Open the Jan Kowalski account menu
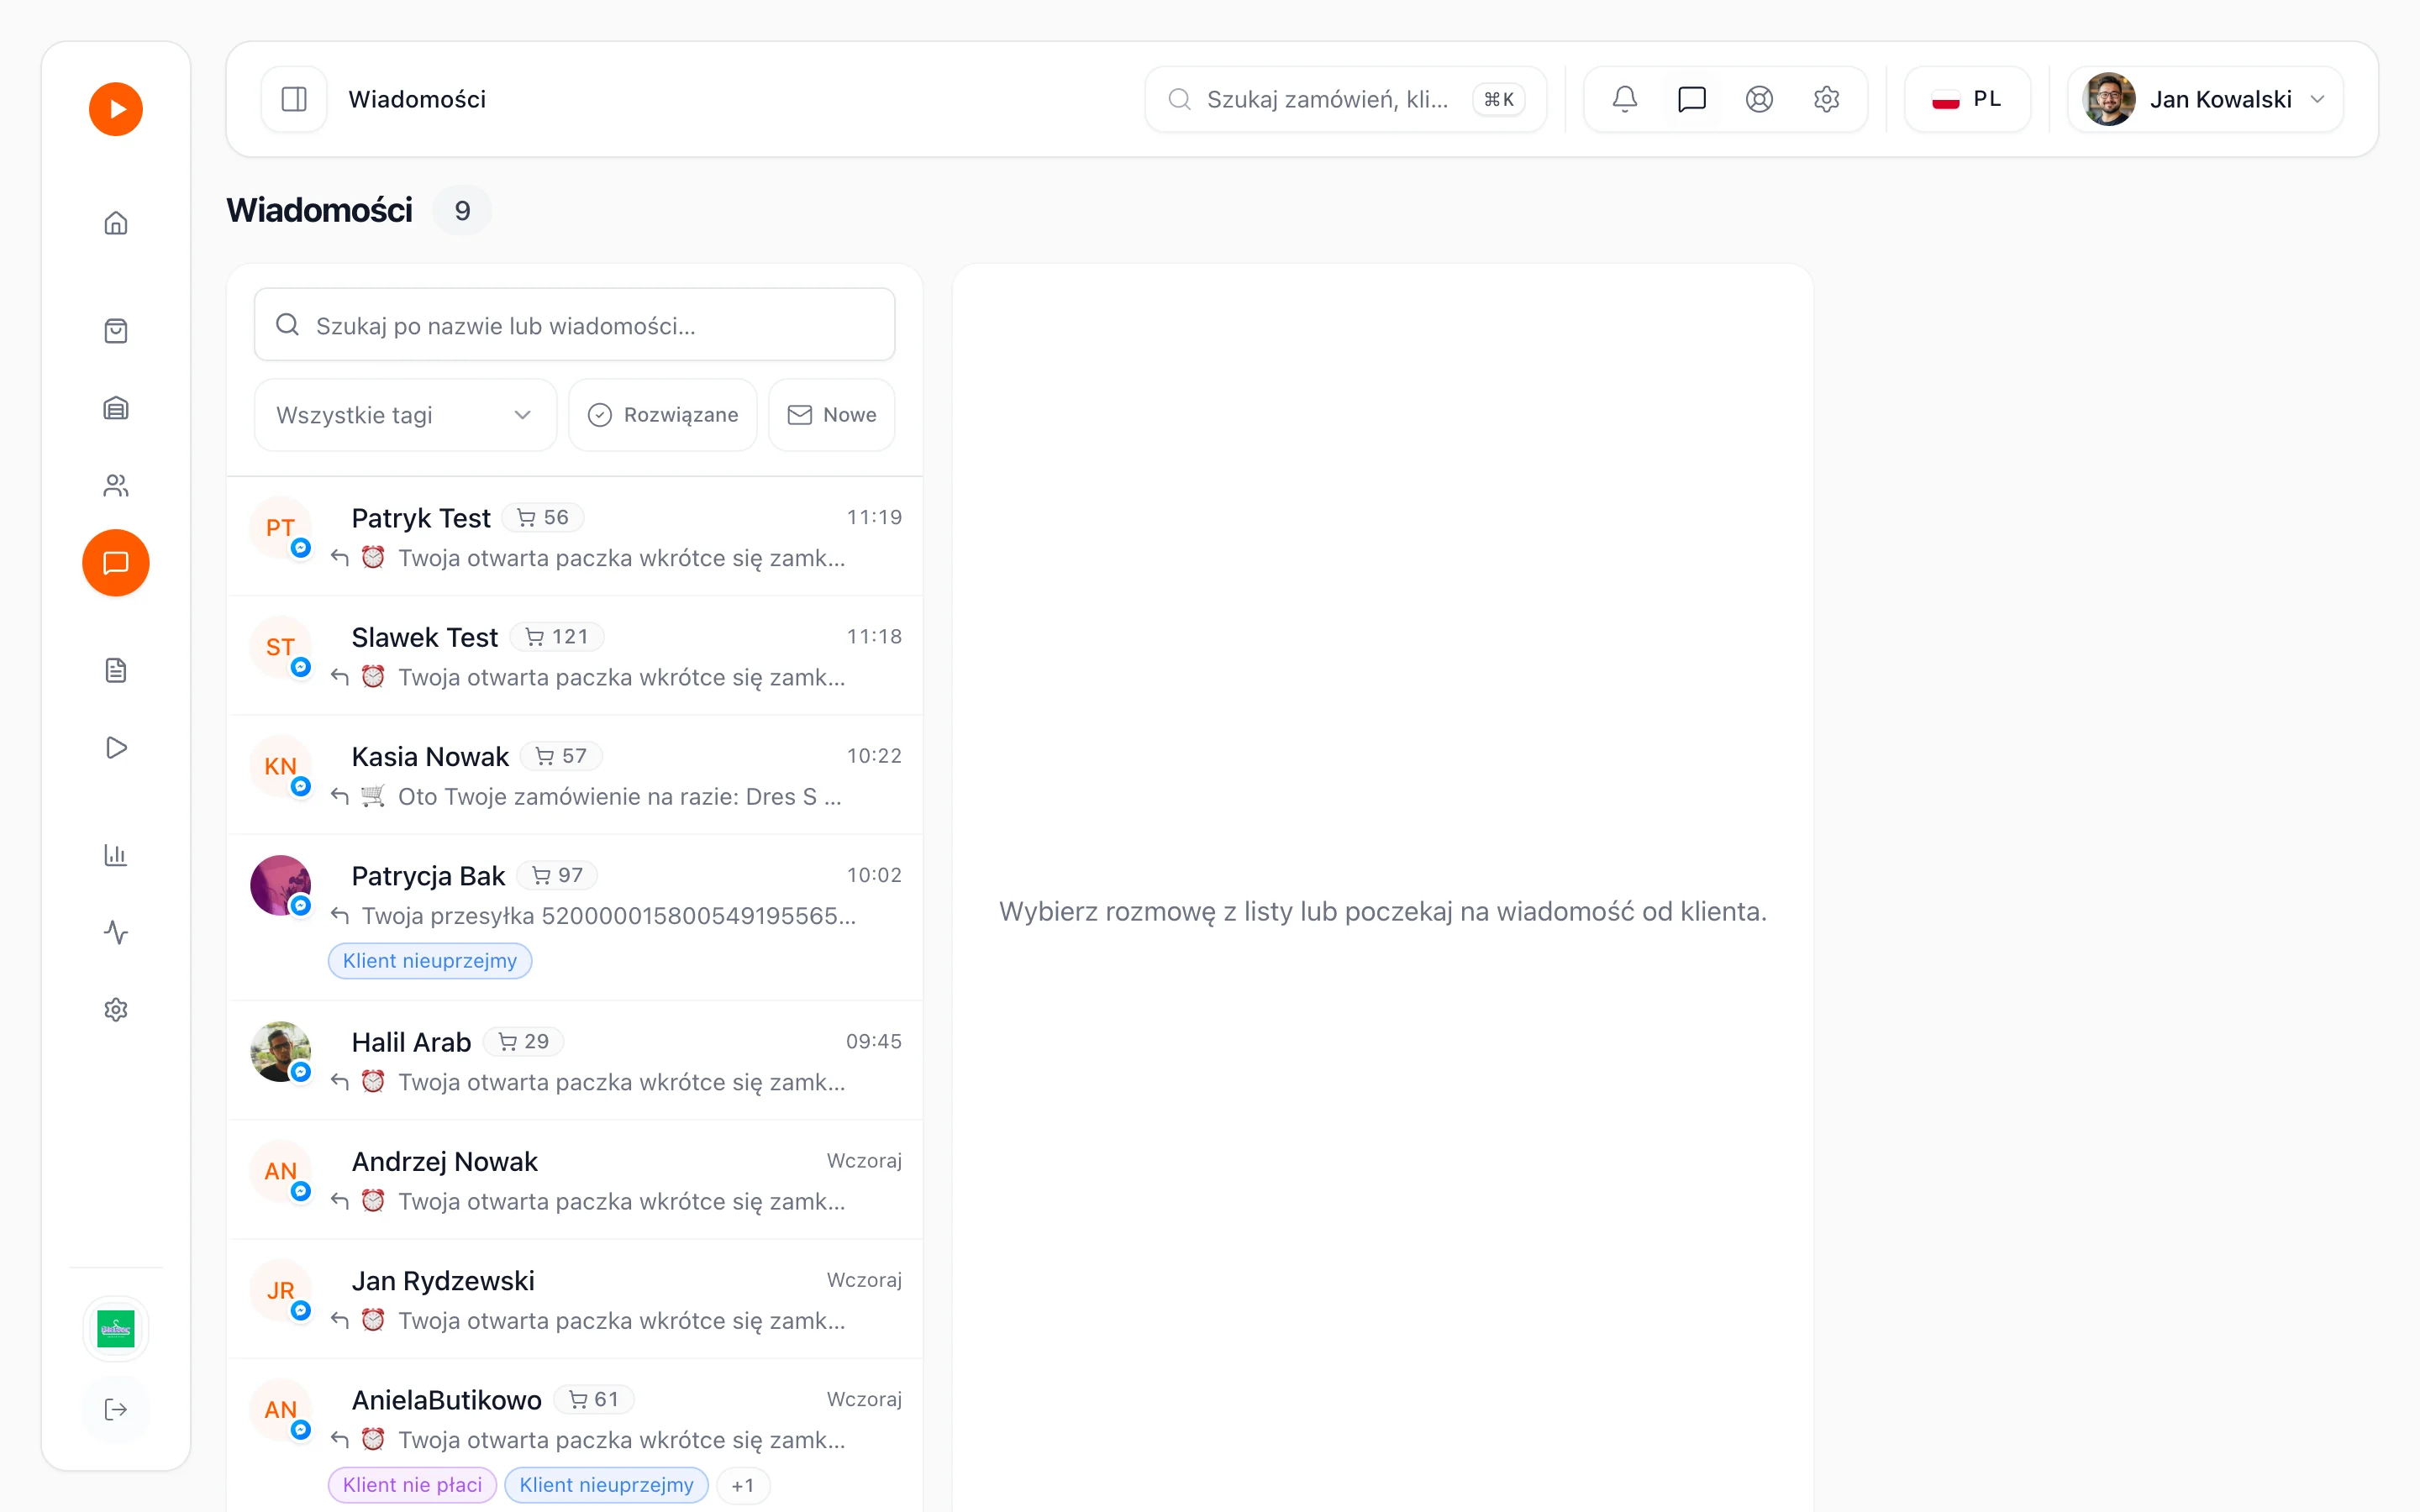Viewport: 2420px width, 1512px height. [x=2205, y=99]
